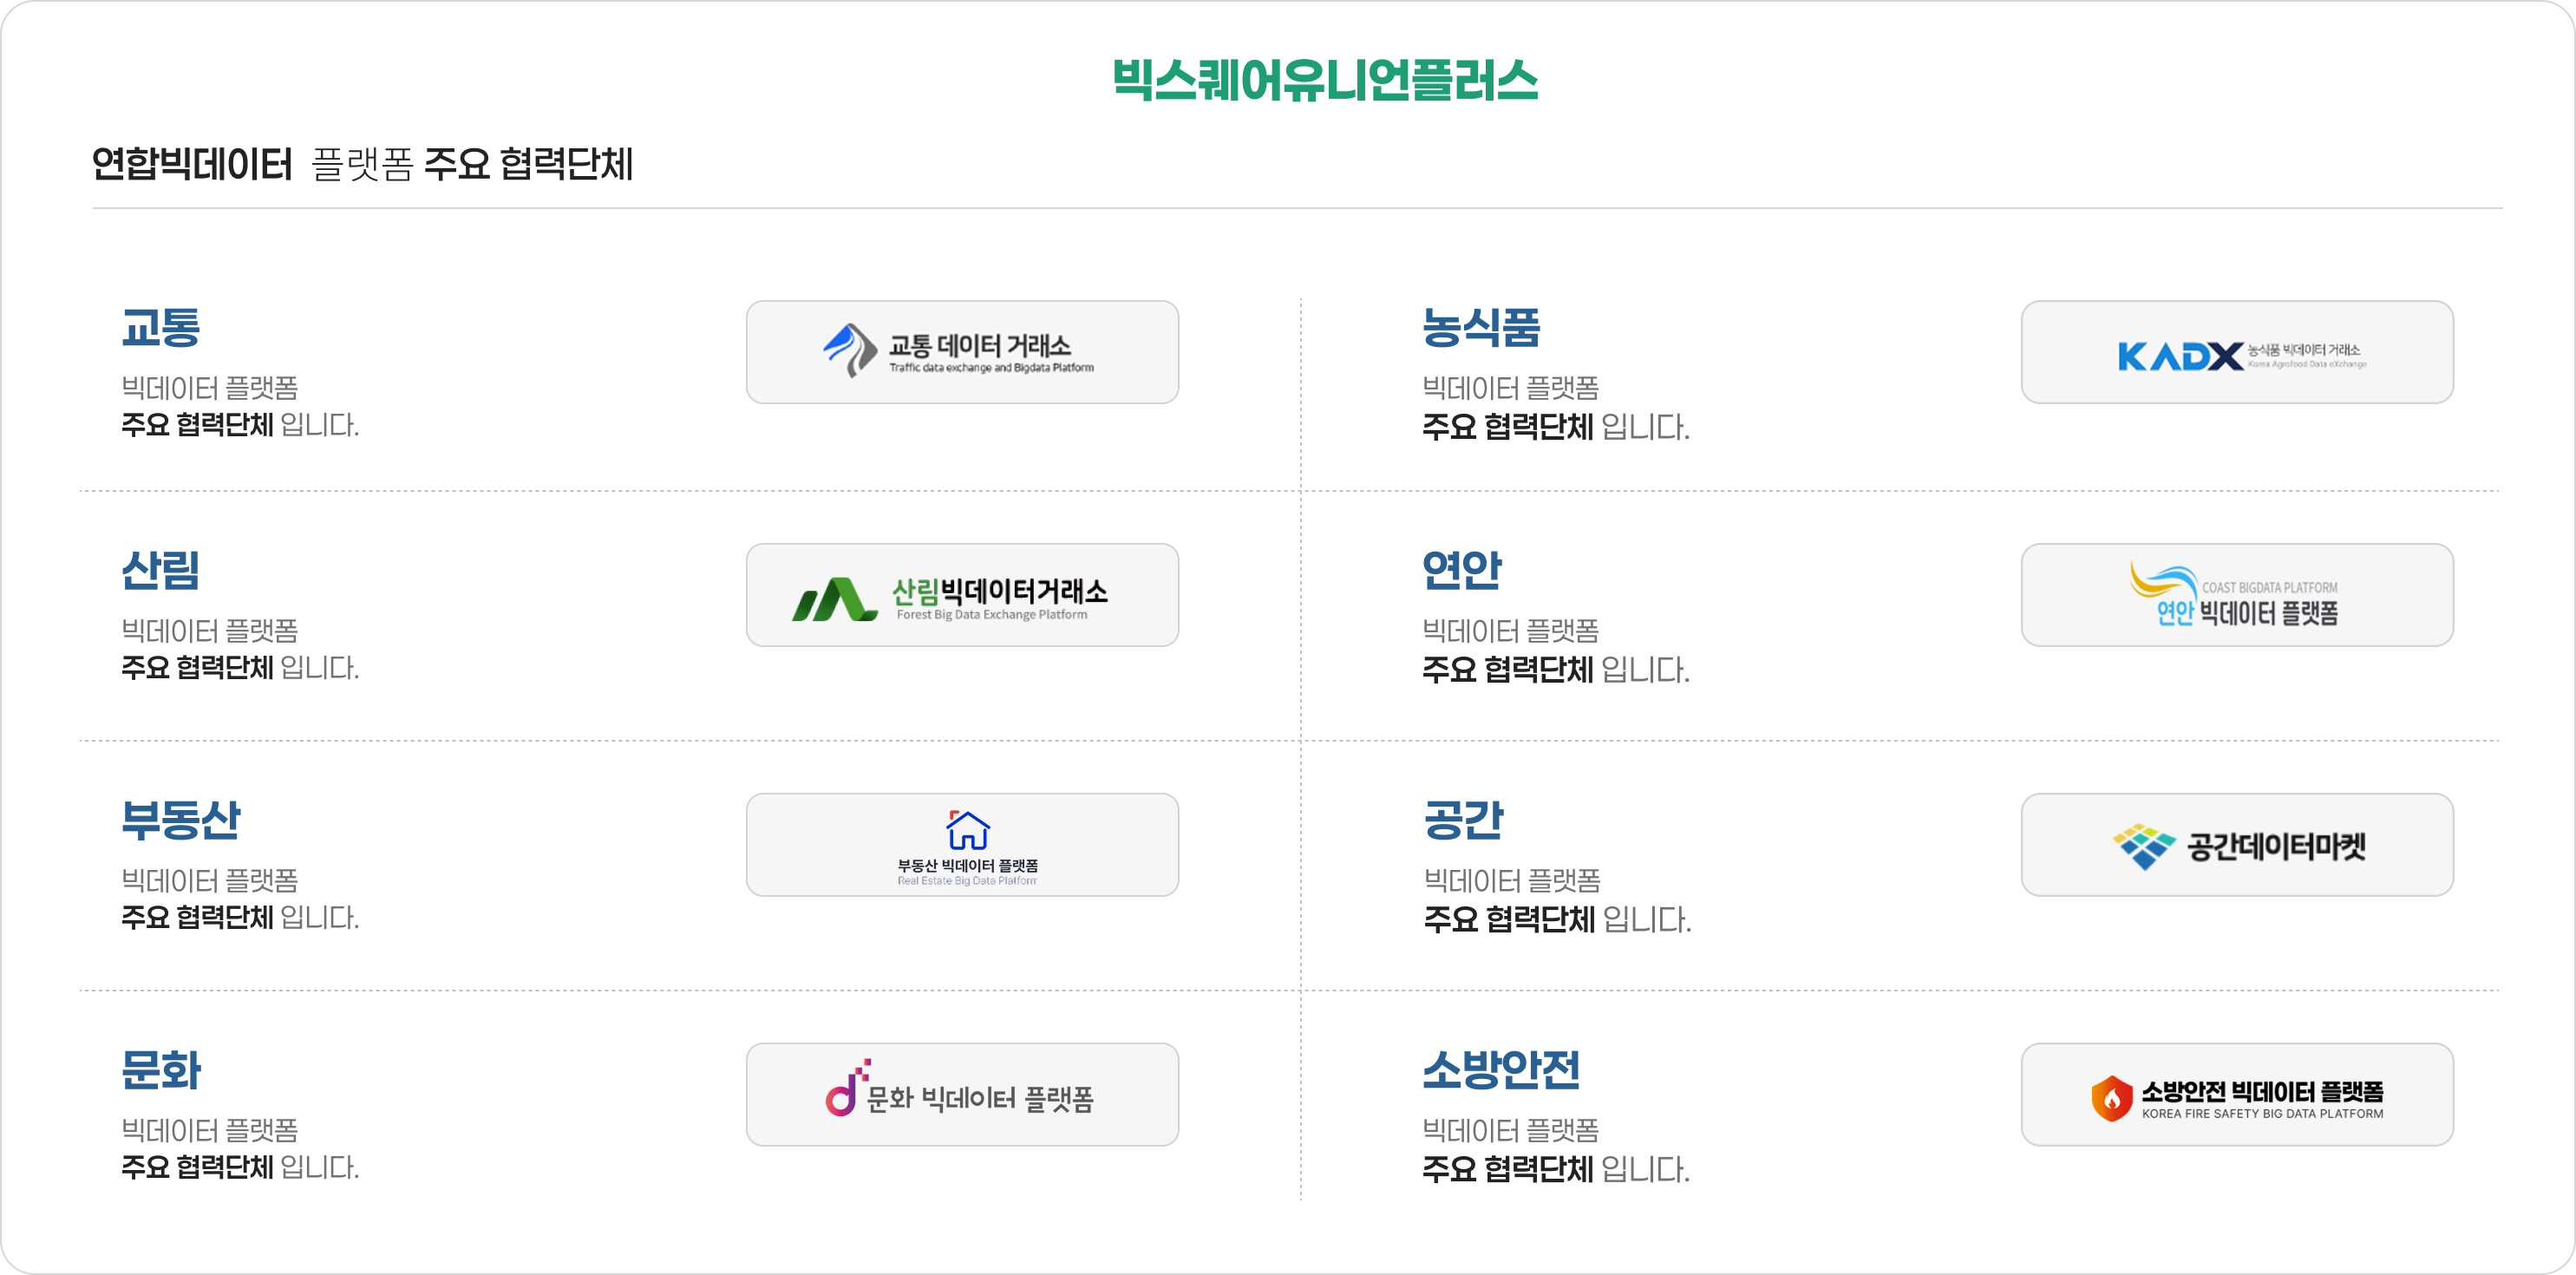Select the 산림 category heading
The height and width of the screenshot is (1275, 2576).
(x=161, y=571)
